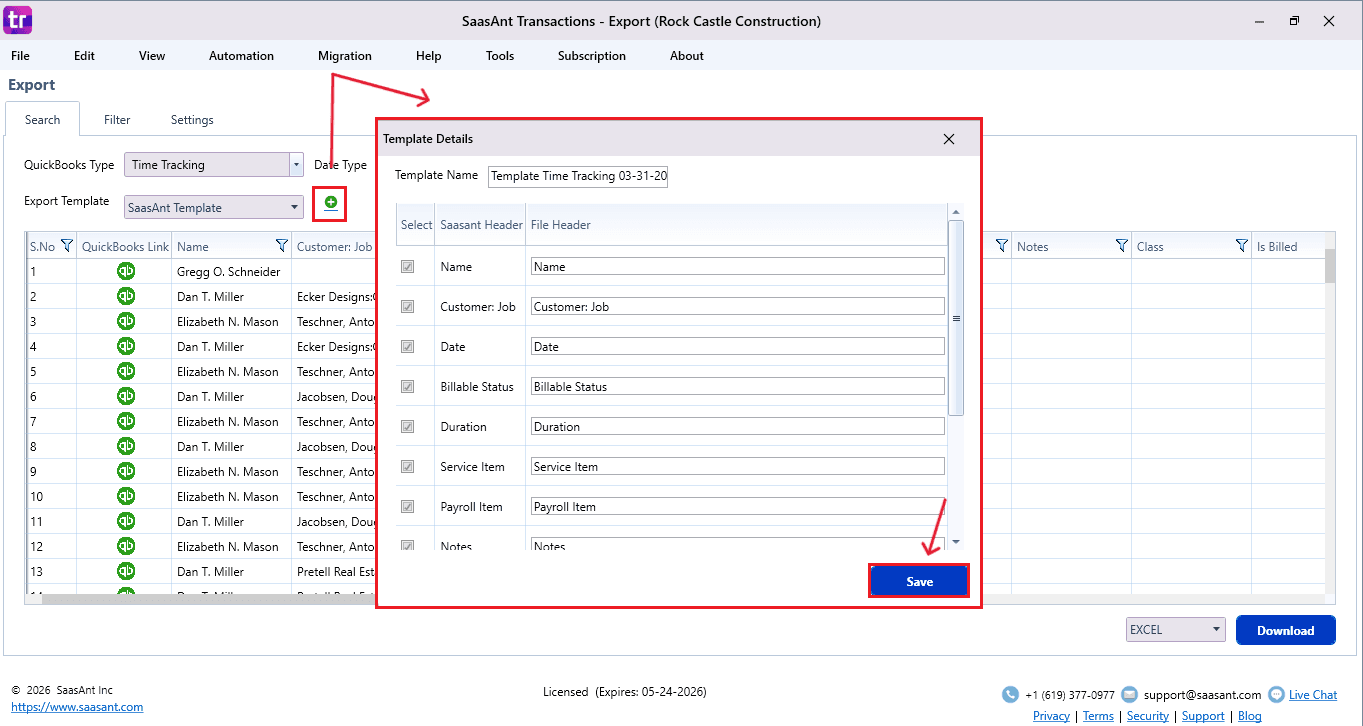This screenshot has width=1363, height=726.
Task: Click the filter icon on Notes column
Action: coord(1121,246)
